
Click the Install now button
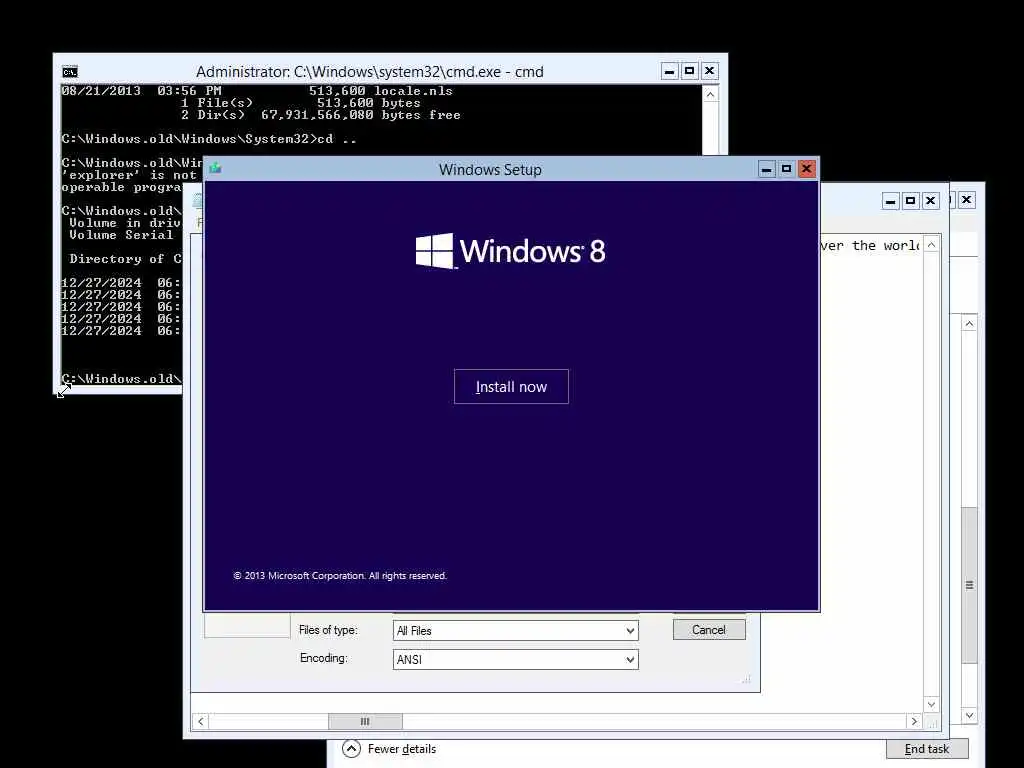tap(511, 387)
